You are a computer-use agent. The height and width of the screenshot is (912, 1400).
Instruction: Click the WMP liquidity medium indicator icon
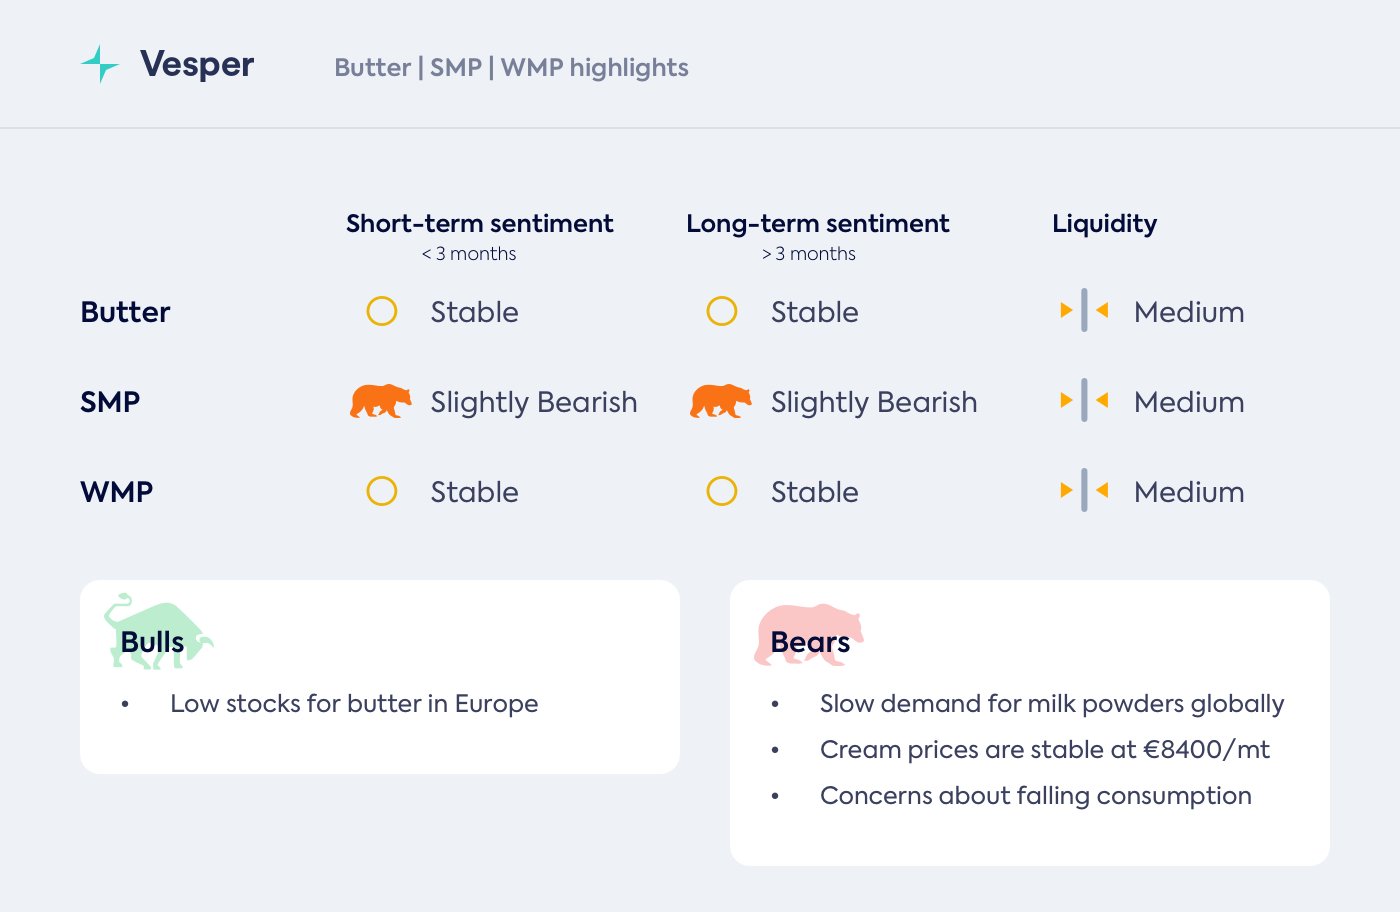[x=1084, y=491]
